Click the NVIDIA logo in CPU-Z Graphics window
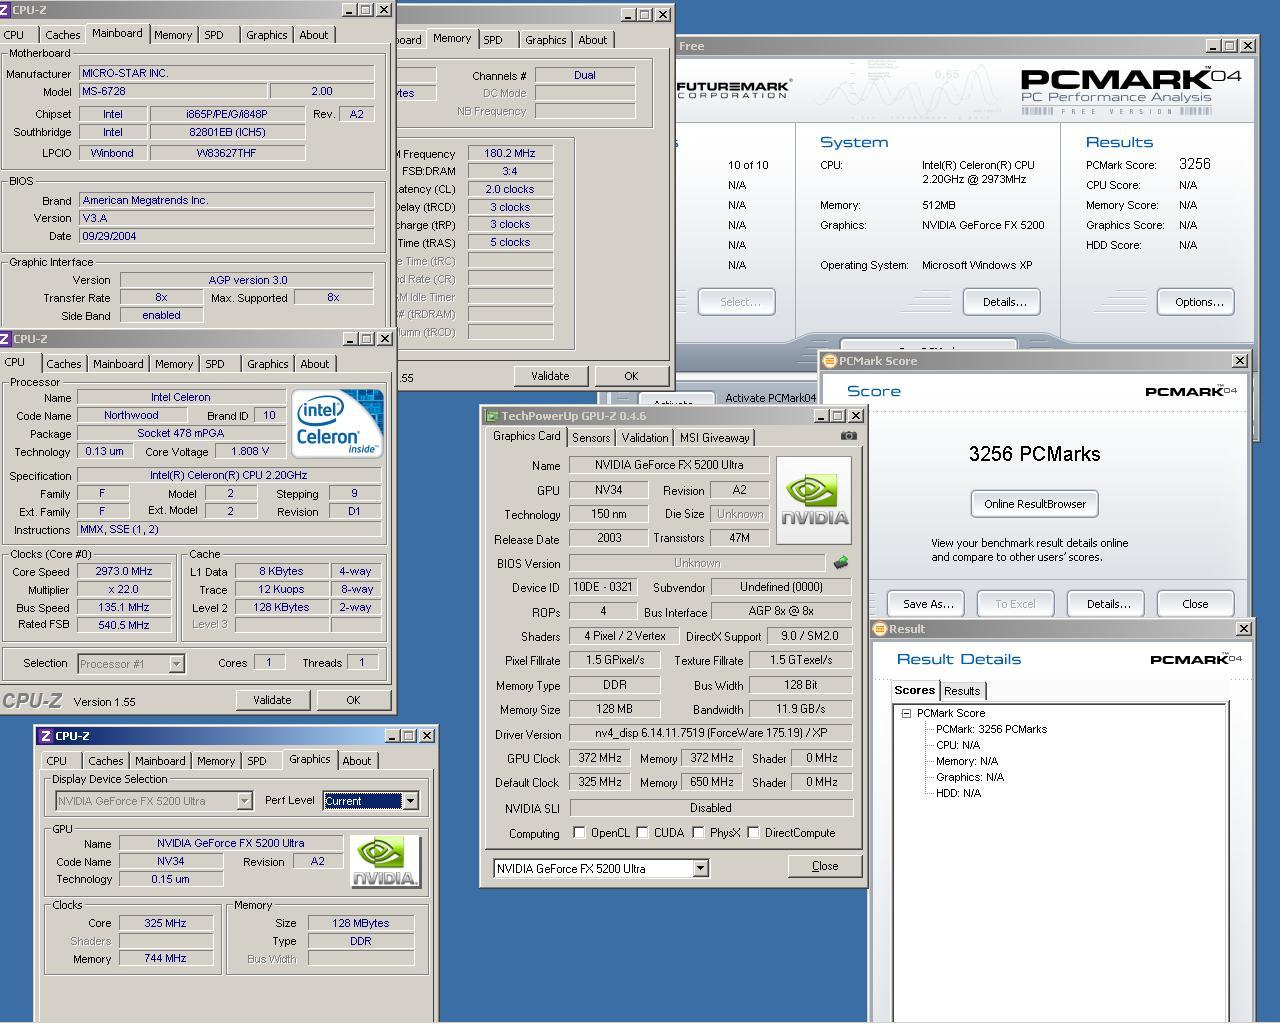The image size is (1280, 1024). pyautogui.click(x=385, y=862)
